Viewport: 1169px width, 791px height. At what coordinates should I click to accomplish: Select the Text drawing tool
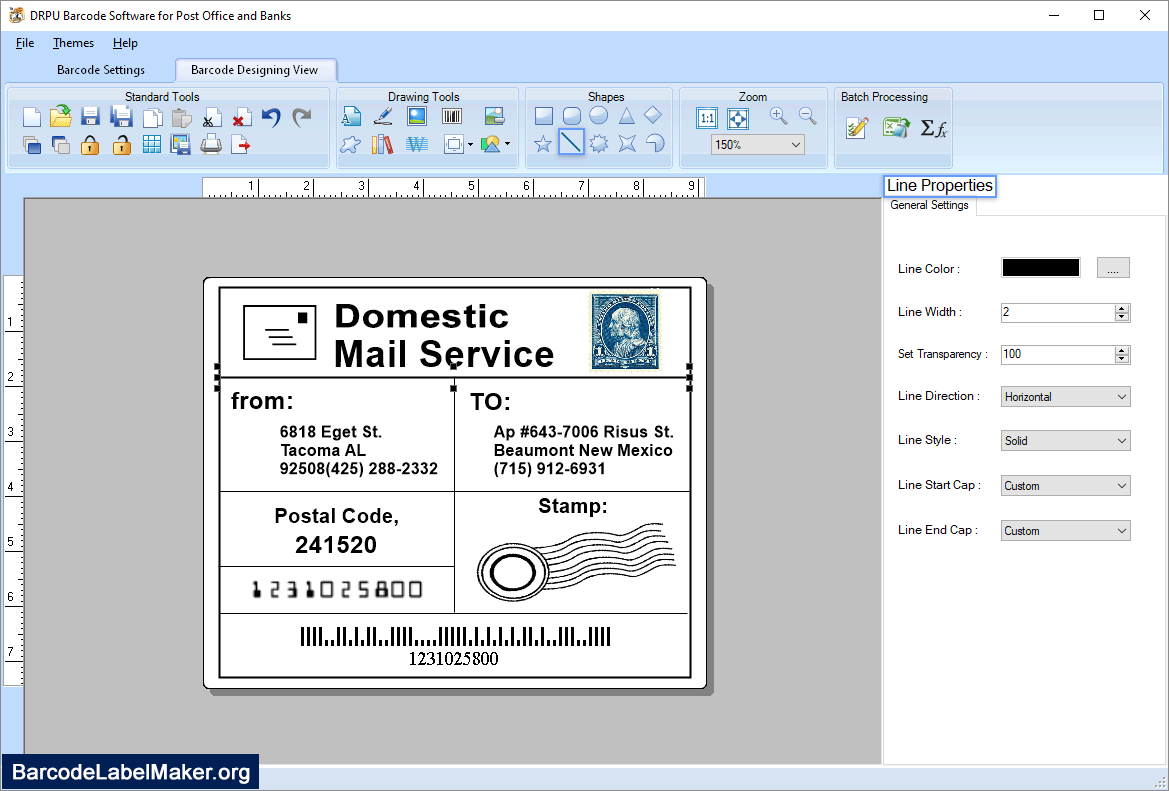coord(351,116)
